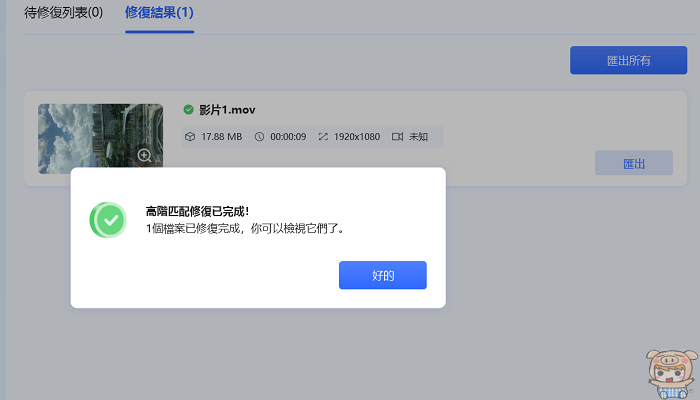Image resolution: width=700 pixels, height=400 pixels.
Task: Click the 好的 button in the dialog
Action: point(383,275)
